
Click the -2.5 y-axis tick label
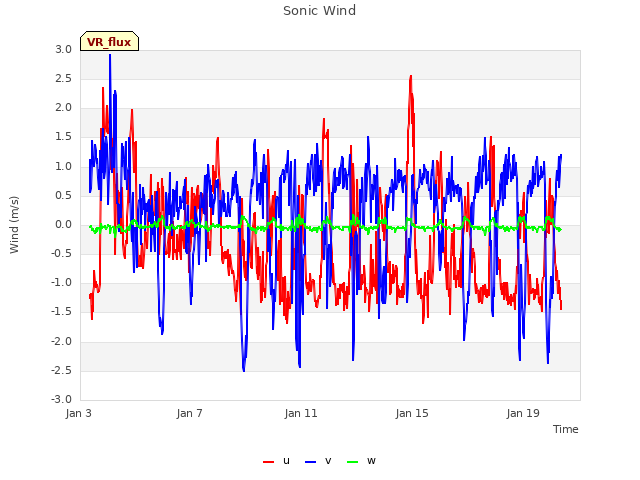click(x=61, y=371)
